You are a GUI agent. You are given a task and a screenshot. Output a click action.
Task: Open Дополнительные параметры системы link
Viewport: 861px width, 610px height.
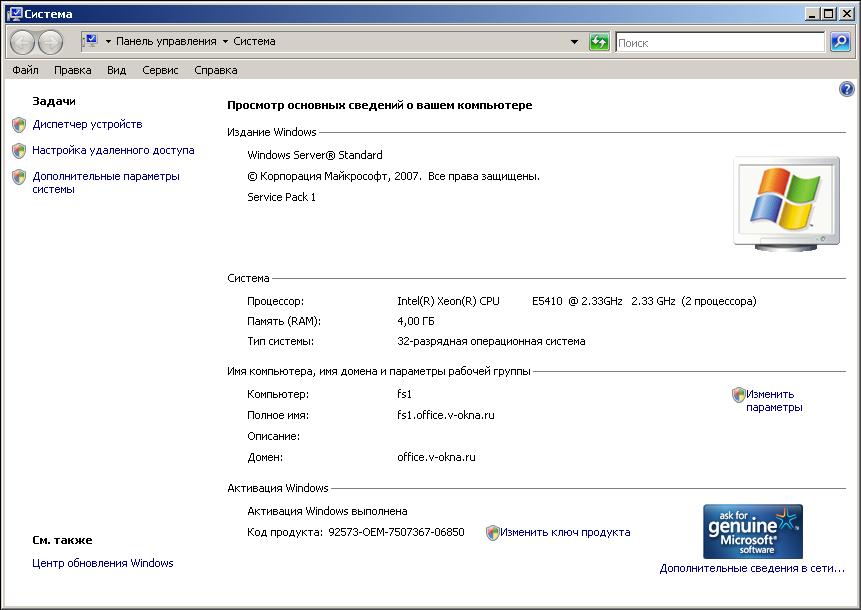(x=106, y=183)
